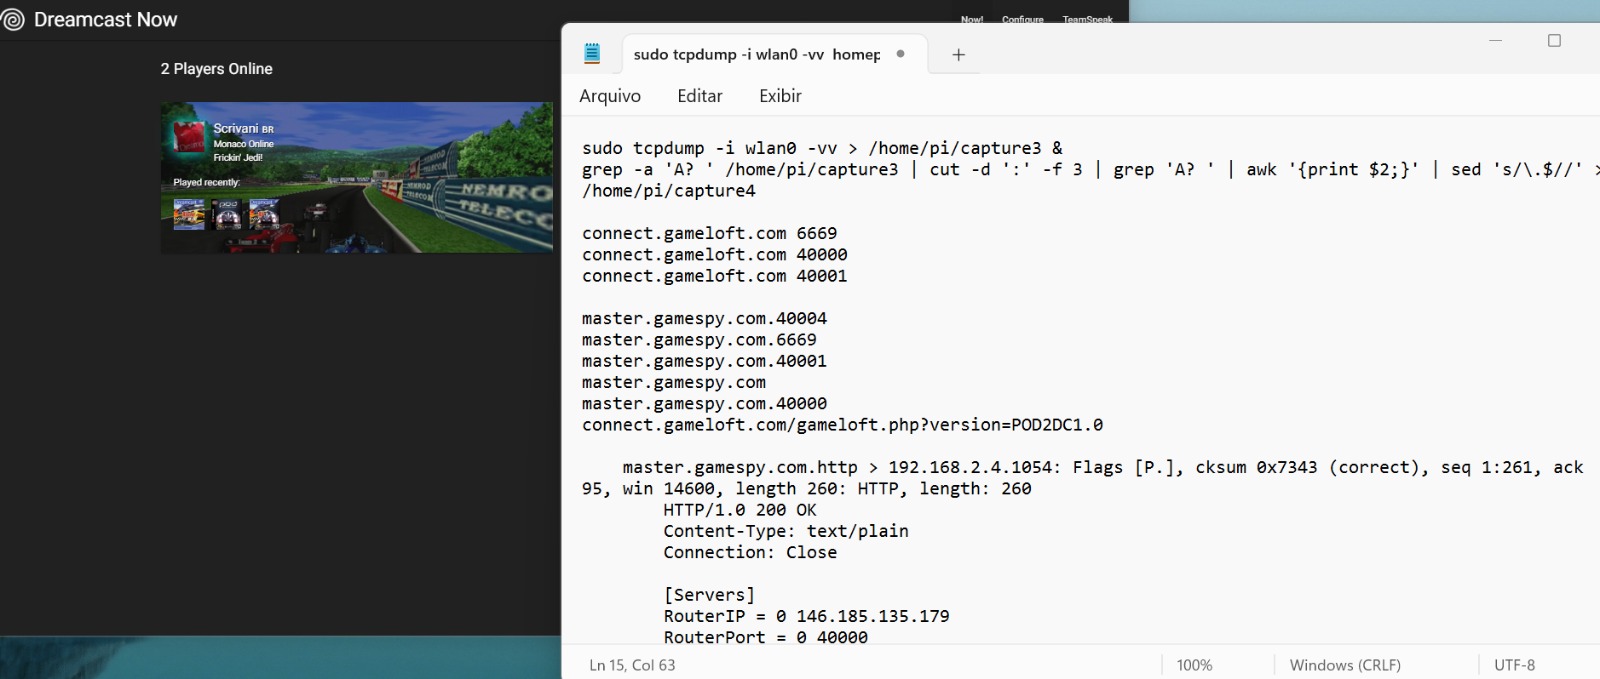Place cursor on the 'sudo tcpdump -i wlan0' command line

coord(822,148)
